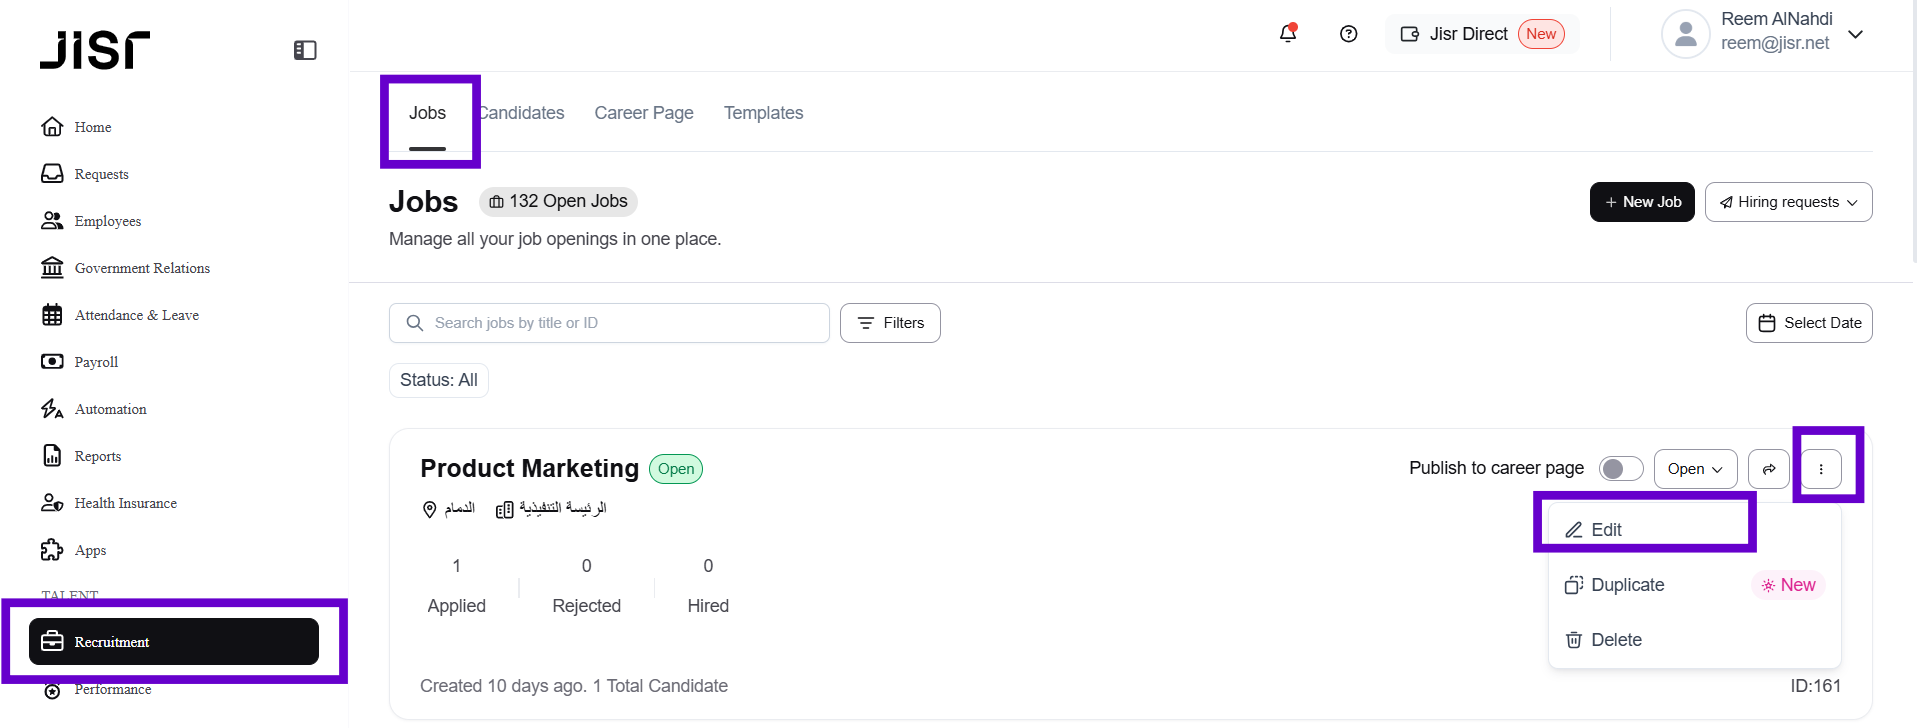This screenshot has width=1917, height=728.
Task: Click the share arrow icon on job card
Action: click(x=1768, y=469)
